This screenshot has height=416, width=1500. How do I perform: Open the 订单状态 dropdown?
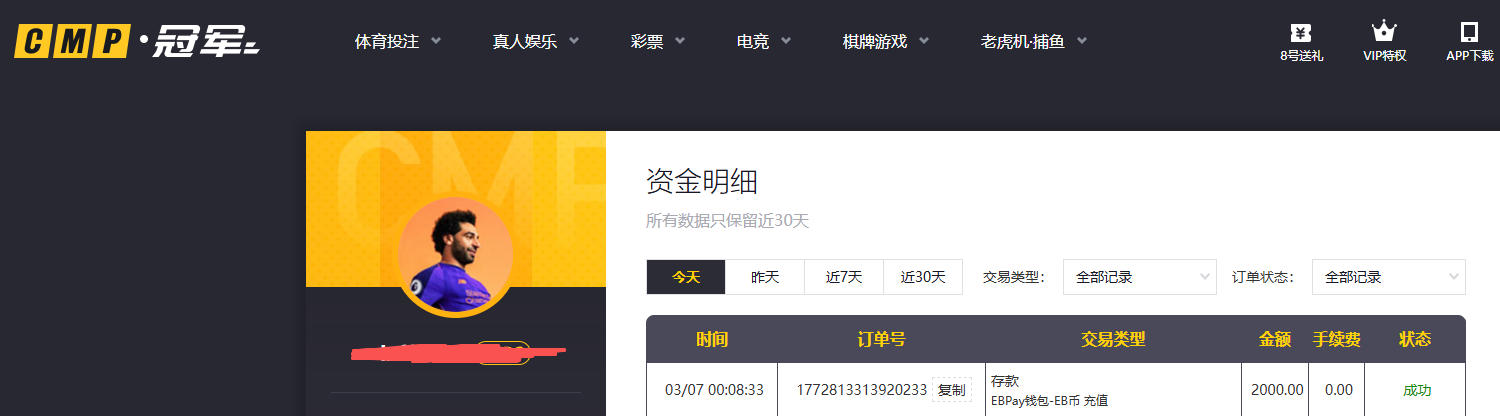coord(1388,277)
